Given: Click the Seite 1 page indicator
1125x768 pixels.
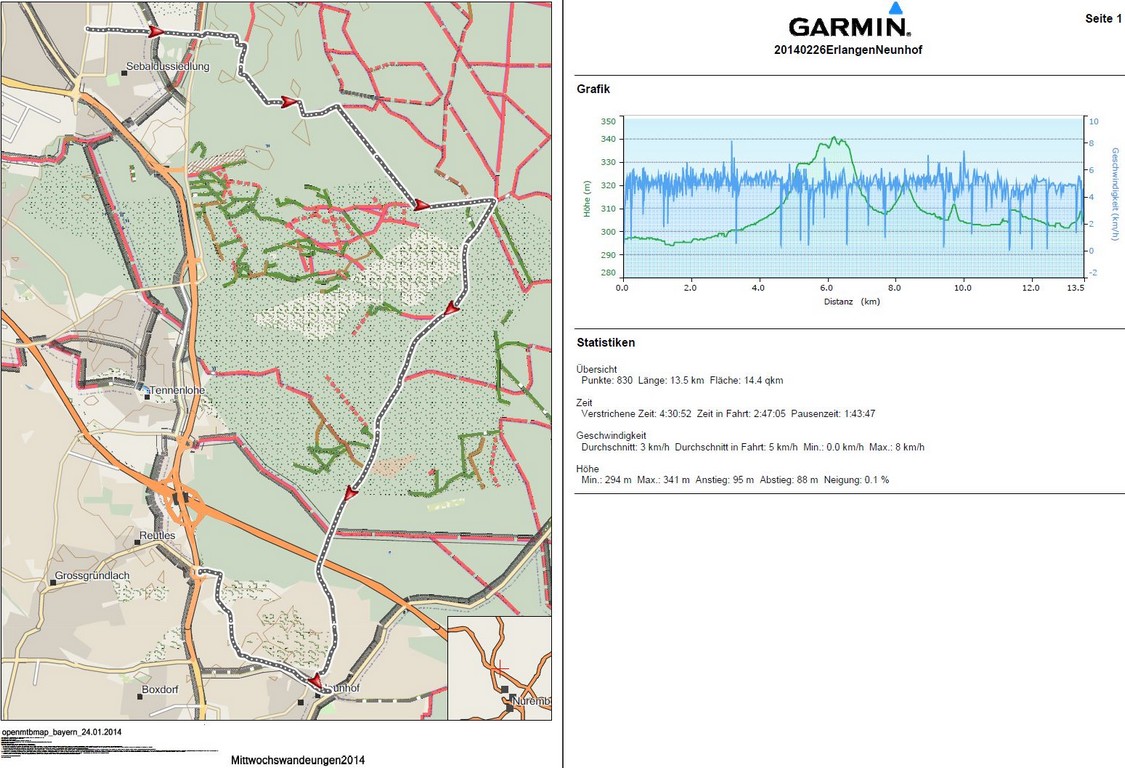Looking at the screenshot, I should pos(1103,20).
